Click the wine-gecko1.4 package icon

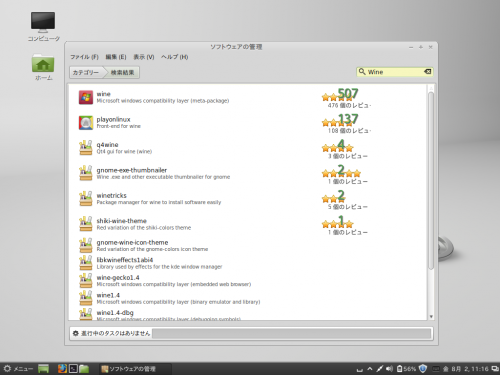pos(86,281)
